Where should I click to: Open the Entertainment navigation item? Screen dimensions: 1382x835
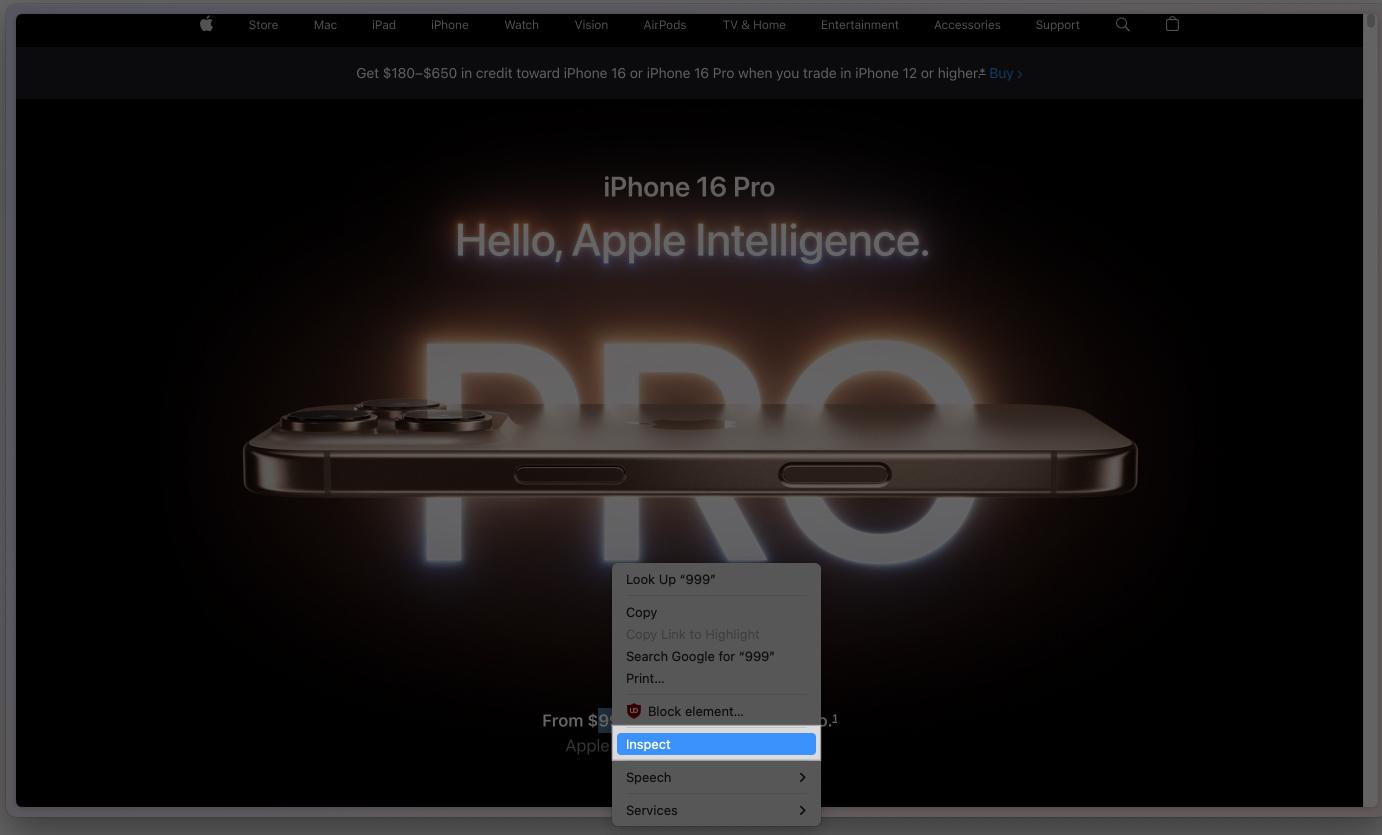coord(860,25)
